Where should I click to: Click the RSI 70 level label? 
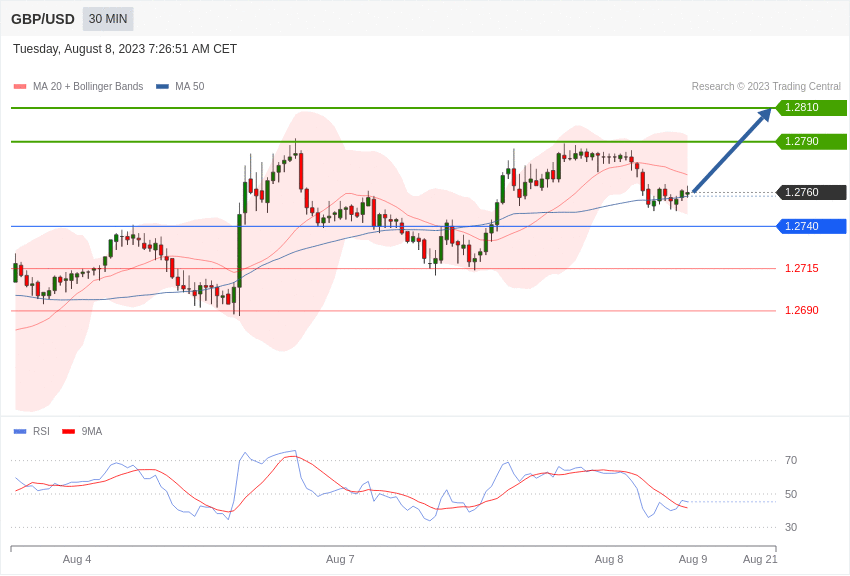791,461
